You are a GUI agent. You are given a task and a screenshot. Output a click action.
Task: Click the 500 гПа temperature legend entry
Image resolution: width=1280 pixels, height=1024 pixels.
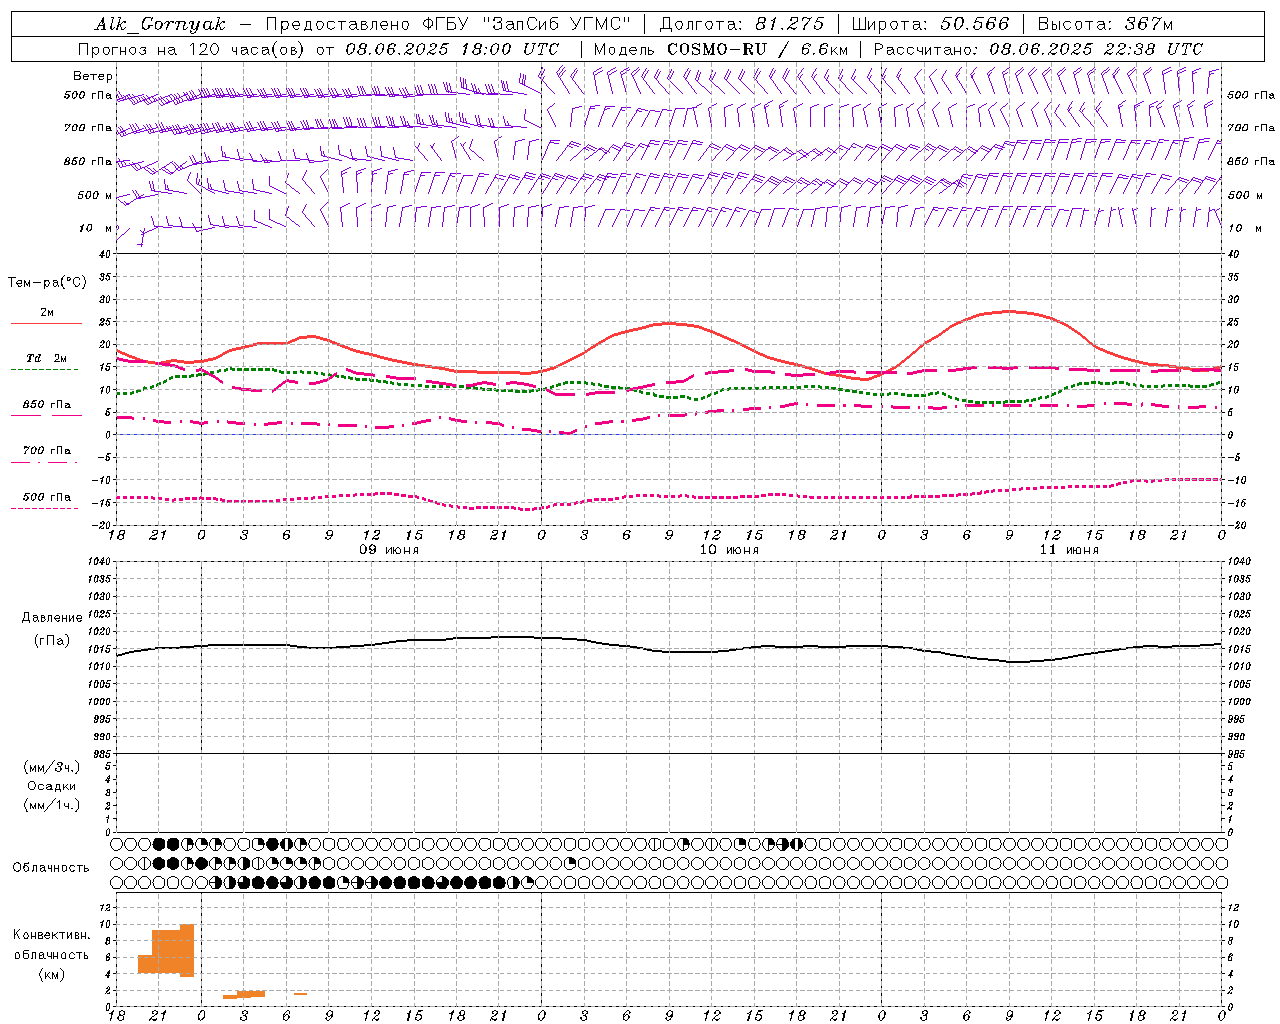pos(46,497)
